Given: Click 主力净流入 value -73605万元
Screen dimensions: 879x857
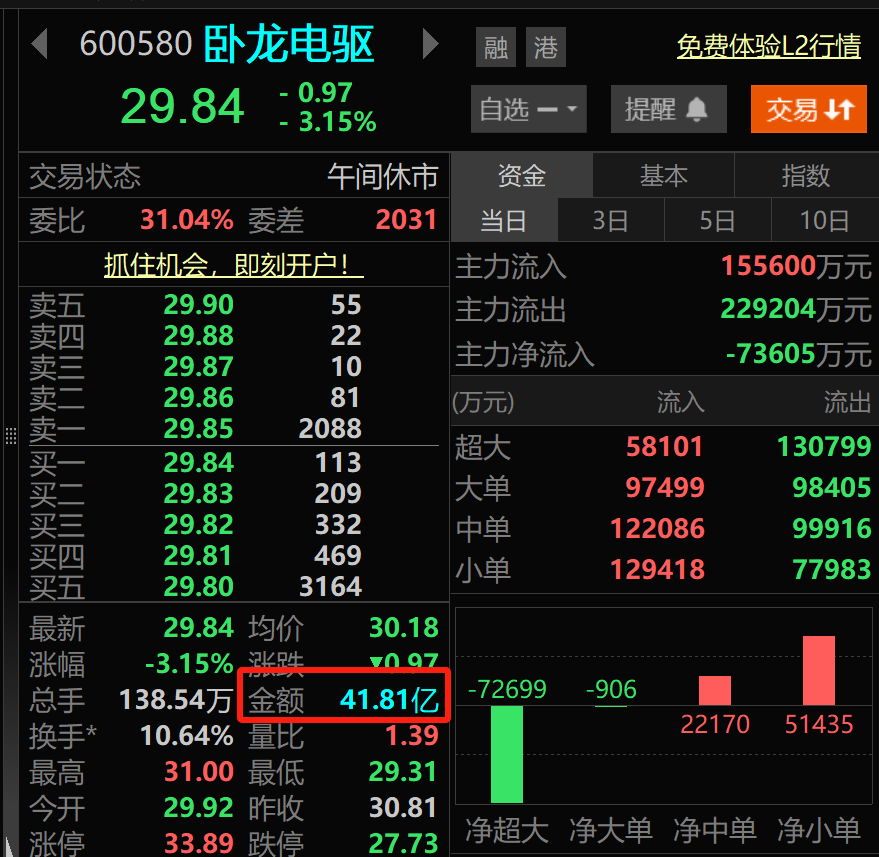Looking at the screenshot, I should tap(798, 354).
